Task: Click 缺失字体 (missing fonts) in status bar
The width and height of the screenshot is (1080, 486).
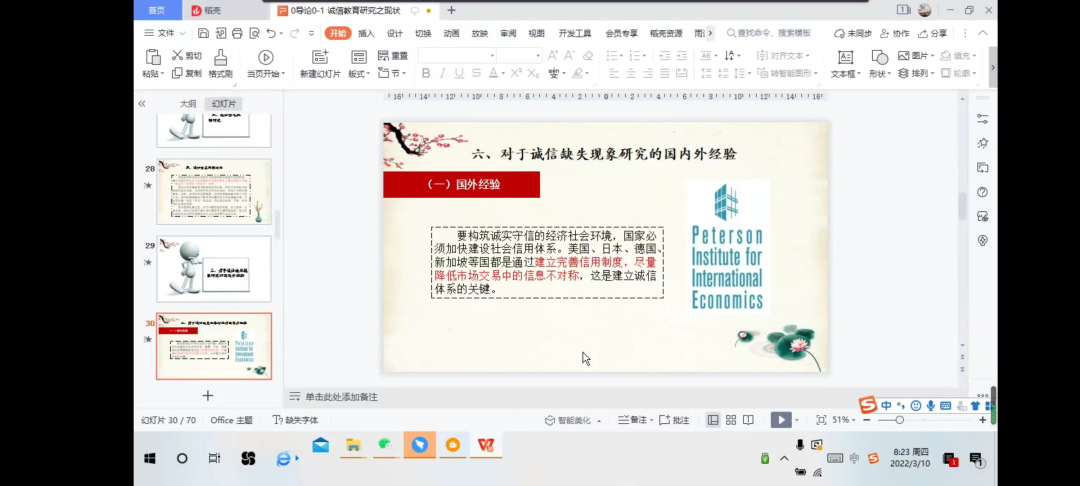Action: coord(295,420)
